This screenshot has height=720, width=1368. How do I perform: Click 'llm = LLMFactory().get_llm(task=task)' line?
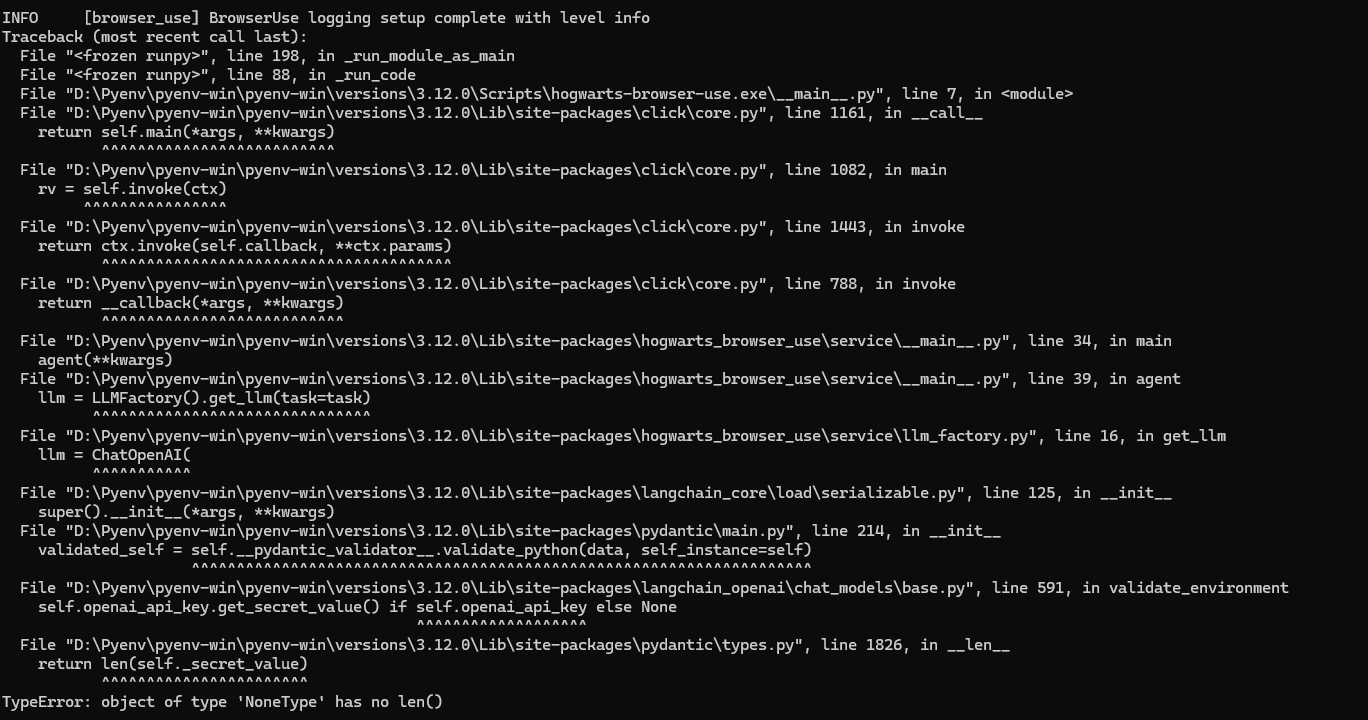(x=204, y=398)
